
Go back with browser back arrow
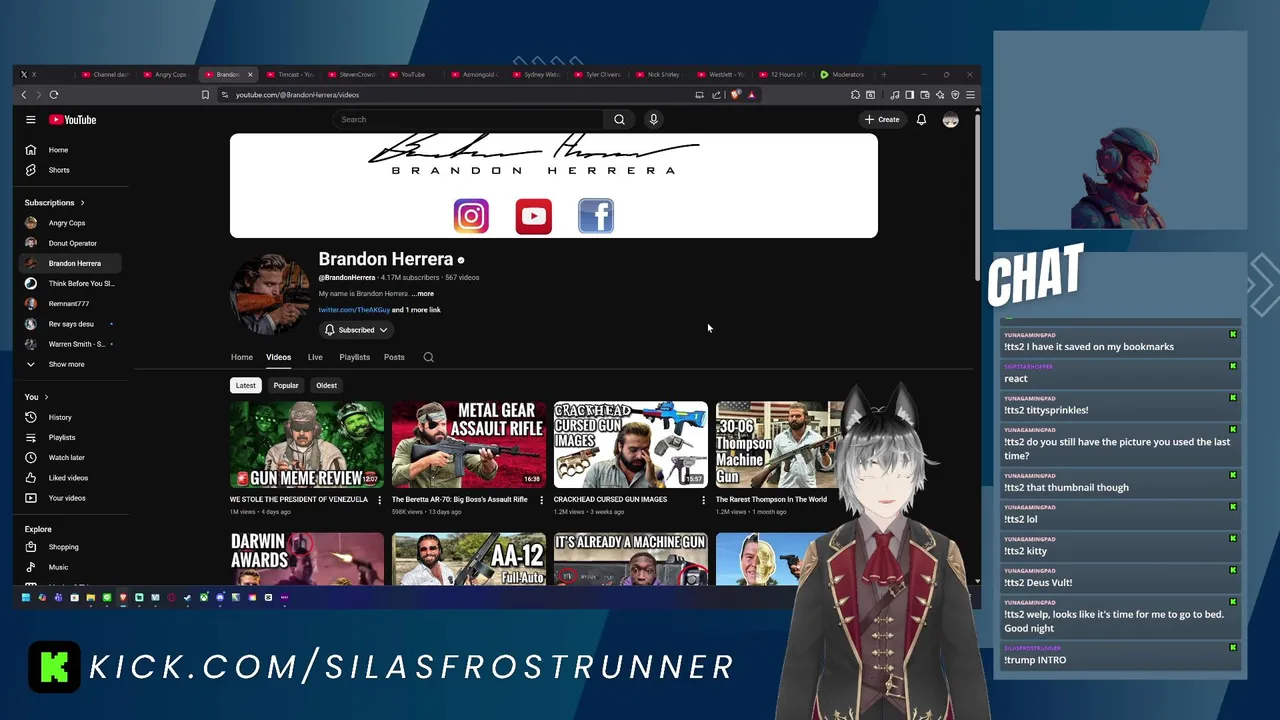[x=24, y=95]
